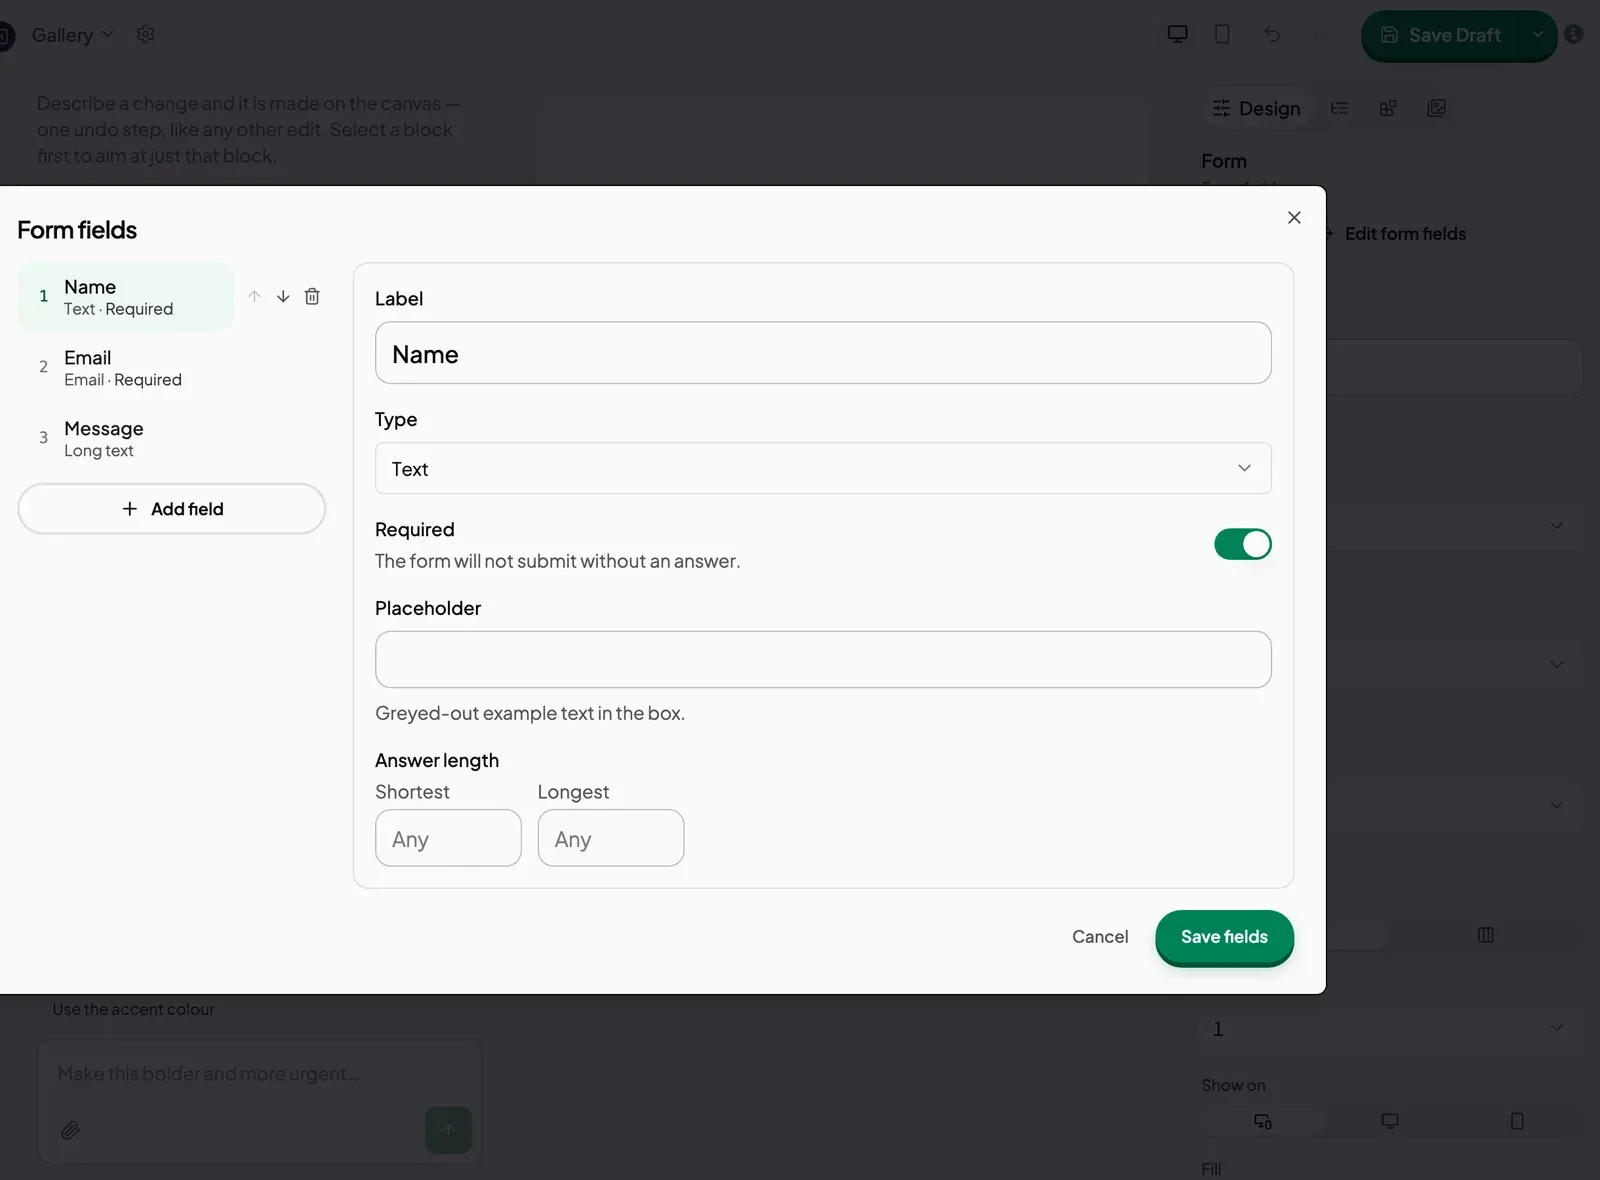Screen dimensions: 1600x1180
Task: Select the Name field in list
Action: [126, 297]
